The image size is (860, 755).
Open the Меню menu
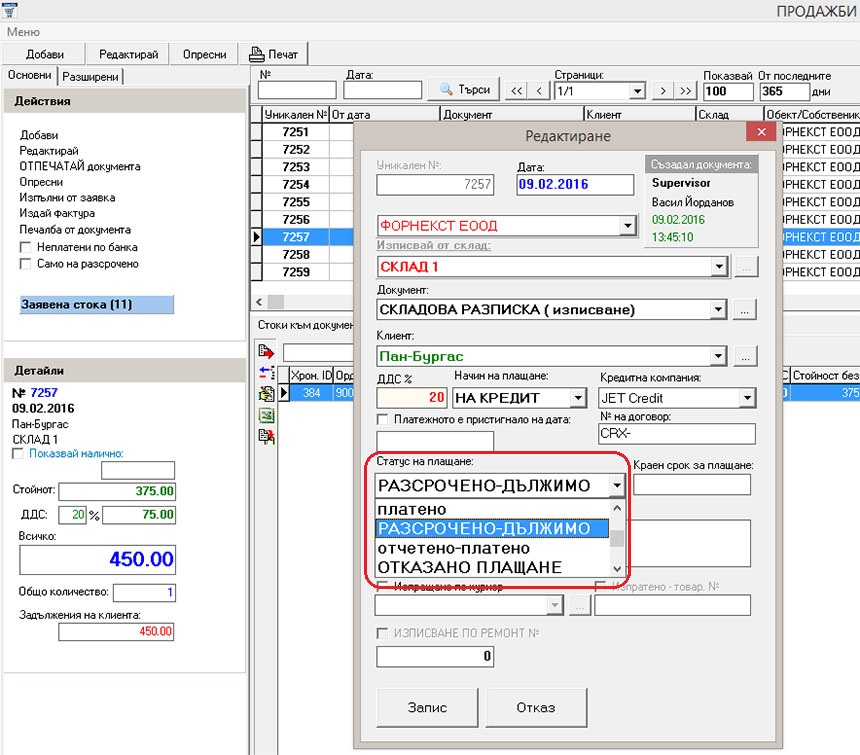point(23,32)
